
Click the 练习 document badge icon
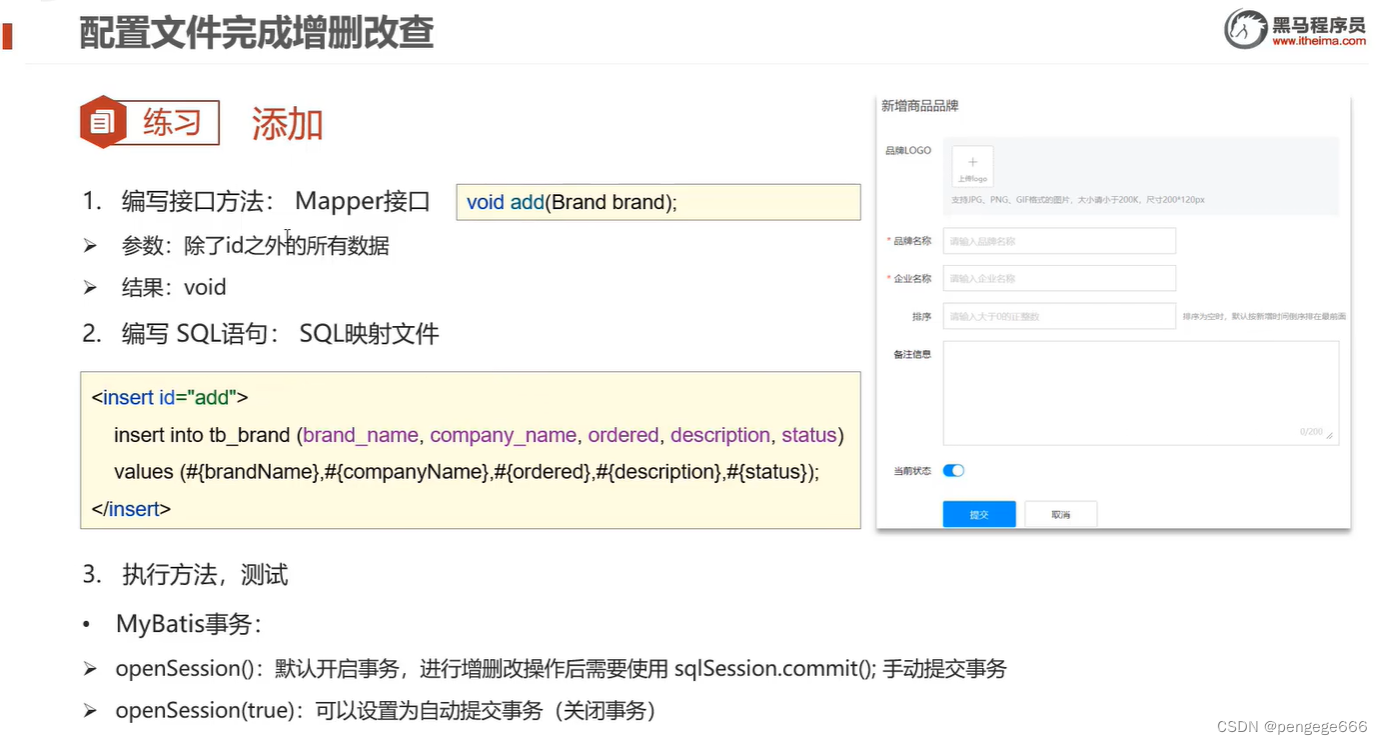101,122
